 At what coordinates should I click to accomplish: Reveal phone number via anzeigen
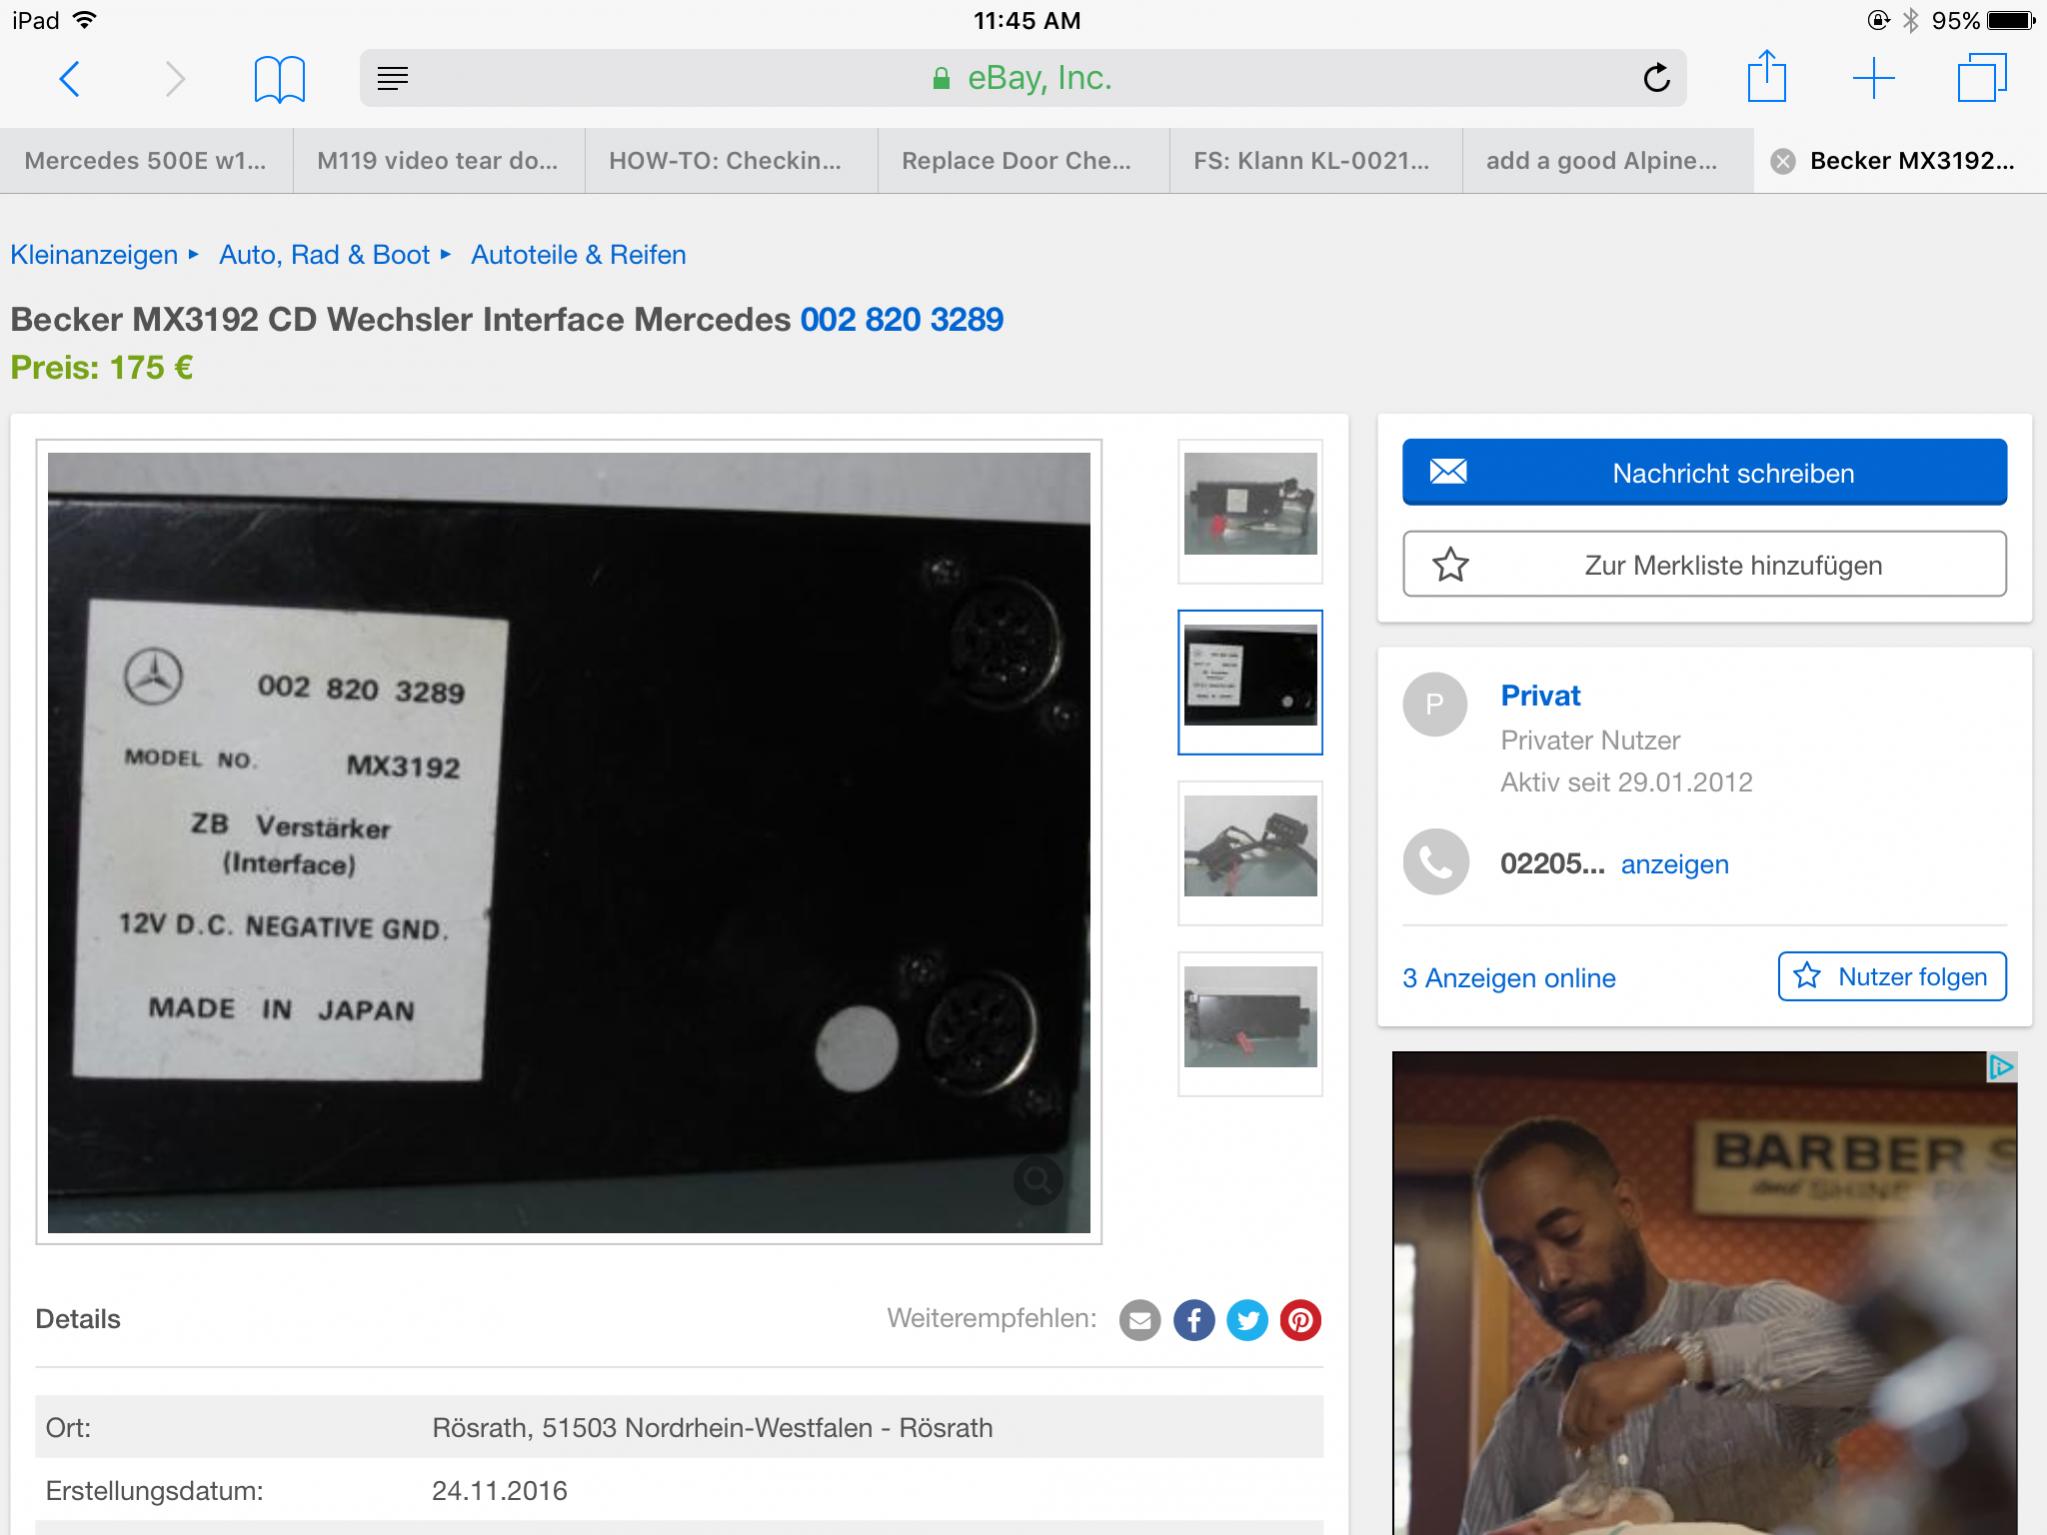pos(1674,864)
